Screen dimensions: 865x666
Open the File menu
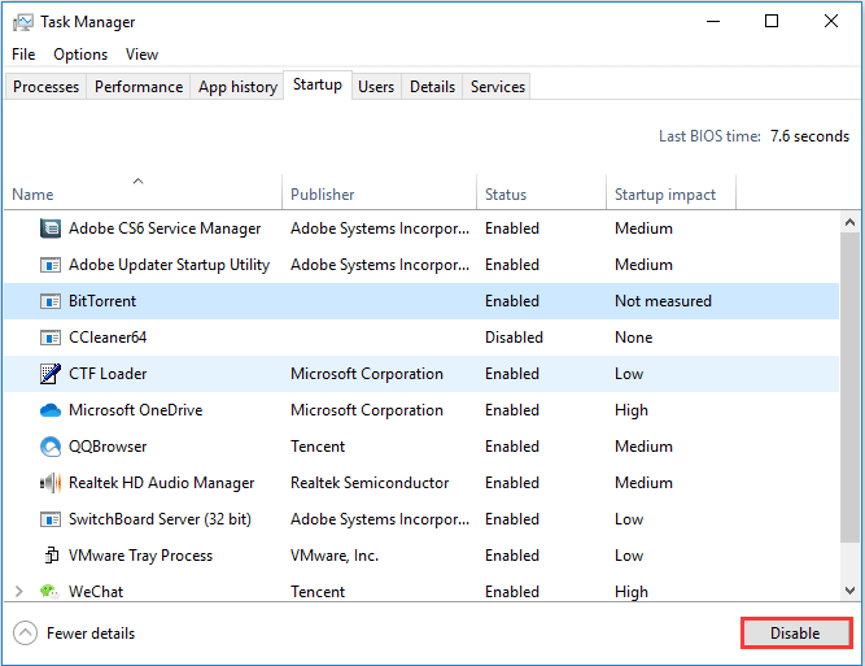tap(23, 55)
